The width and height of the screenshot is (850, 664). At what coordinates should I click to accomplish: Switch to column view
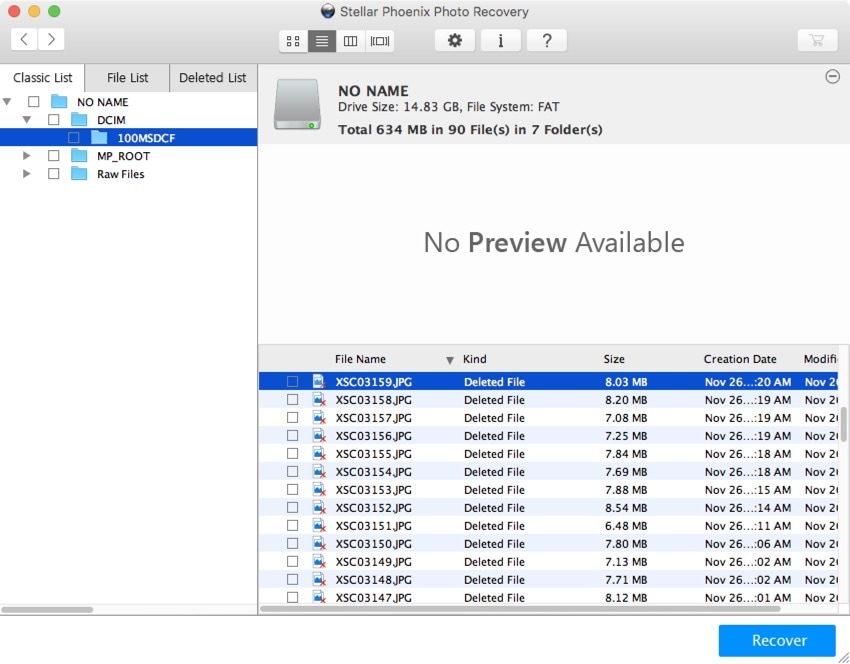tap(351, 41)
